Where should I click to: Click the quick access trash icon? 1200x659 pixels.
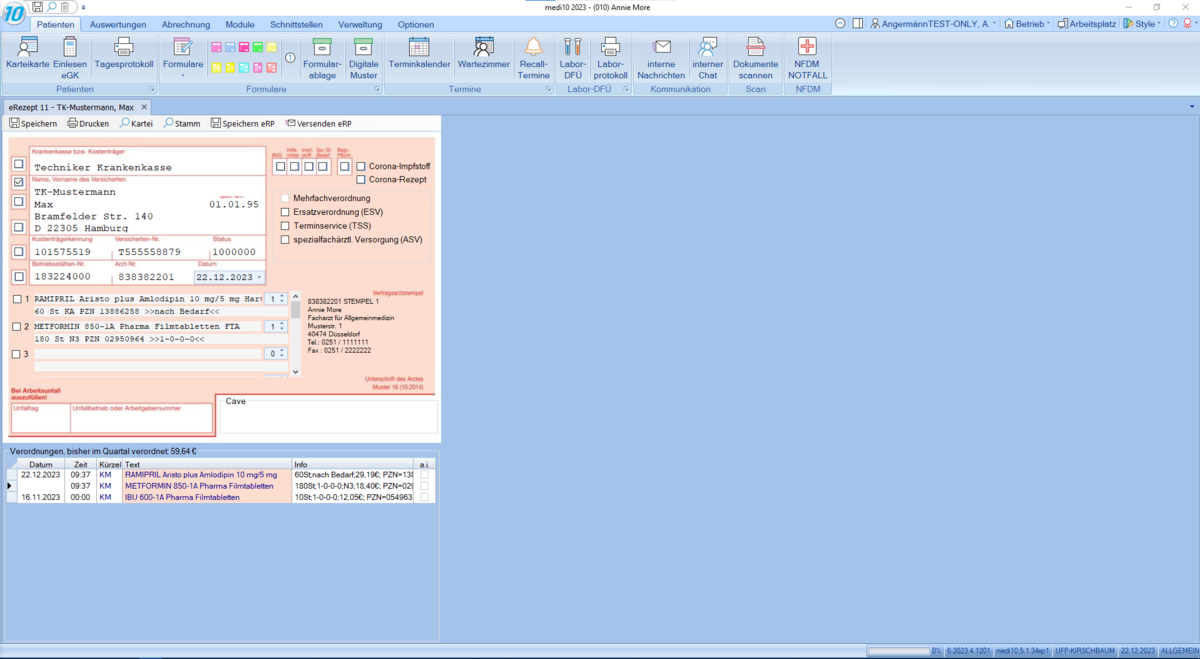[x=65, y=7]
